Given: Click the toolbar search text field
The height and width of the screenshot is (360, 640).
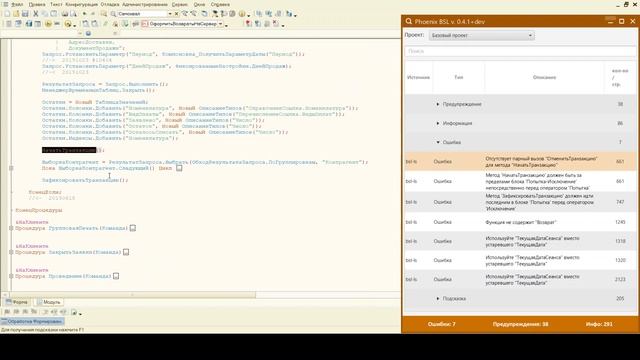Looking at the screenshot, I should coord(142,14).
